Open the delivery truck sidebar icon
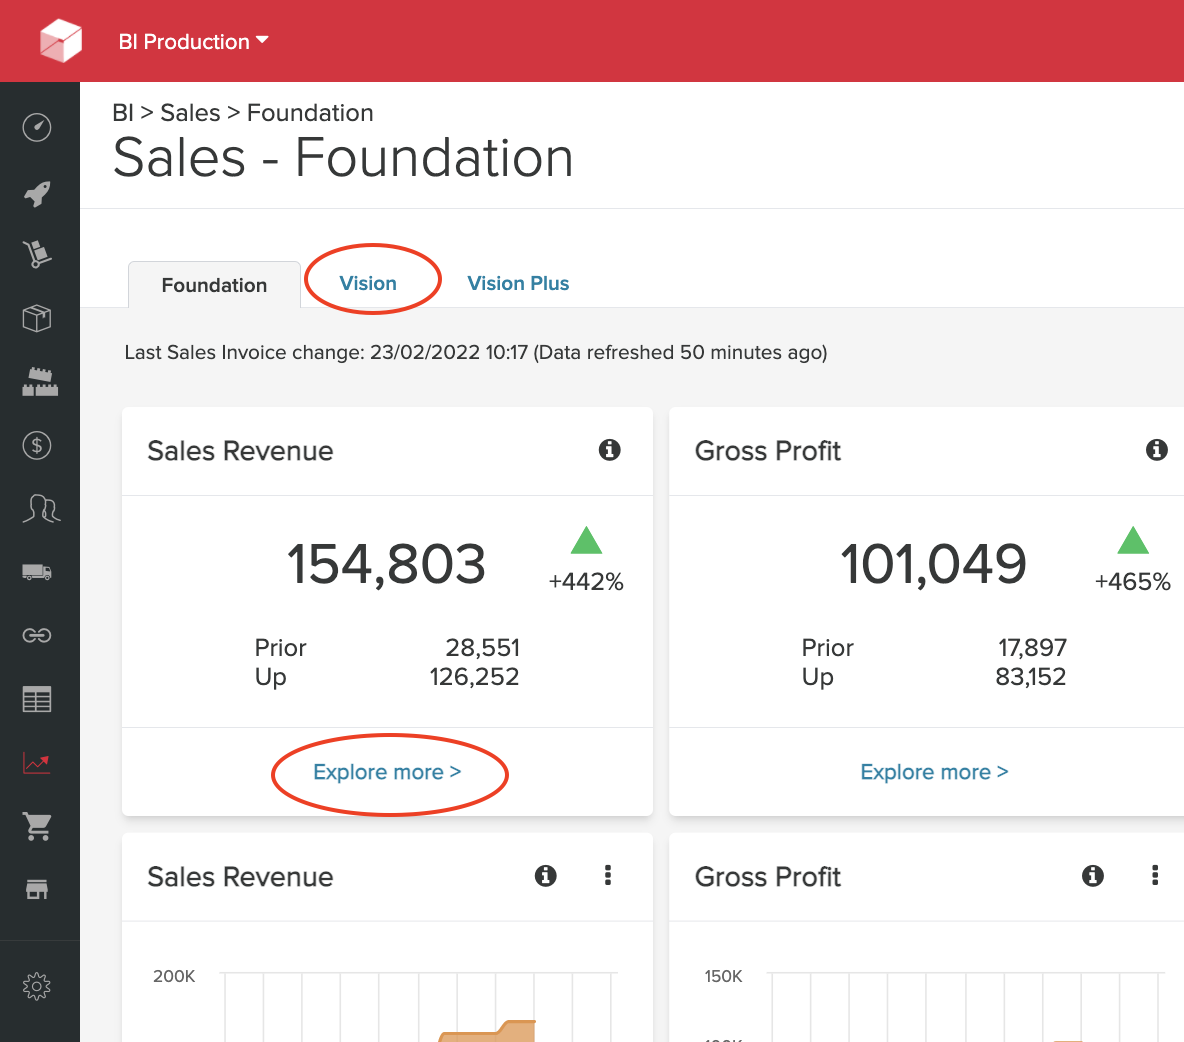 (x=37, y=572)
